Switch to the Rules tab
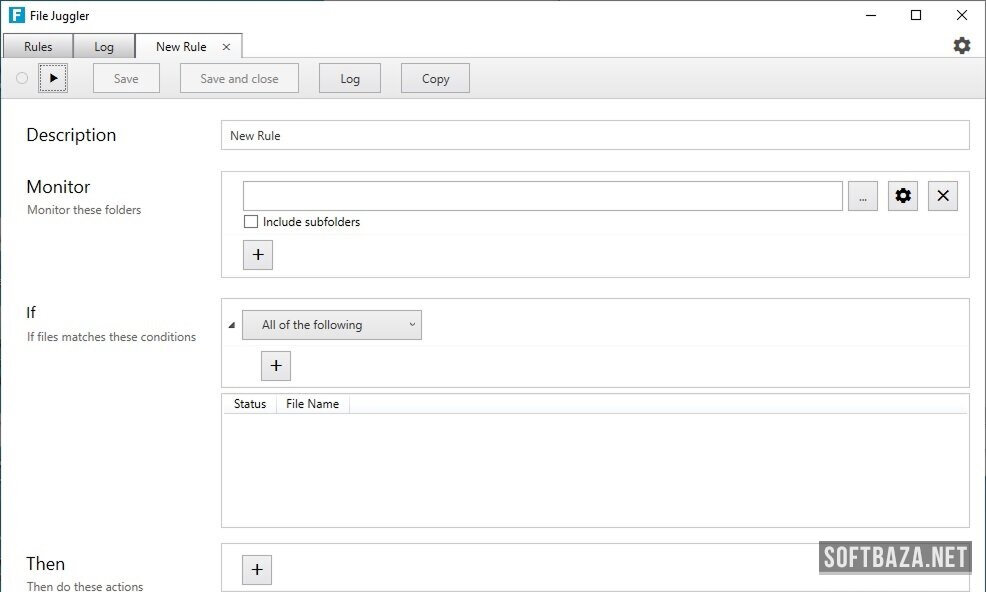Image resolution: width=986 pixels, height=592 pixels. point(38,47)
